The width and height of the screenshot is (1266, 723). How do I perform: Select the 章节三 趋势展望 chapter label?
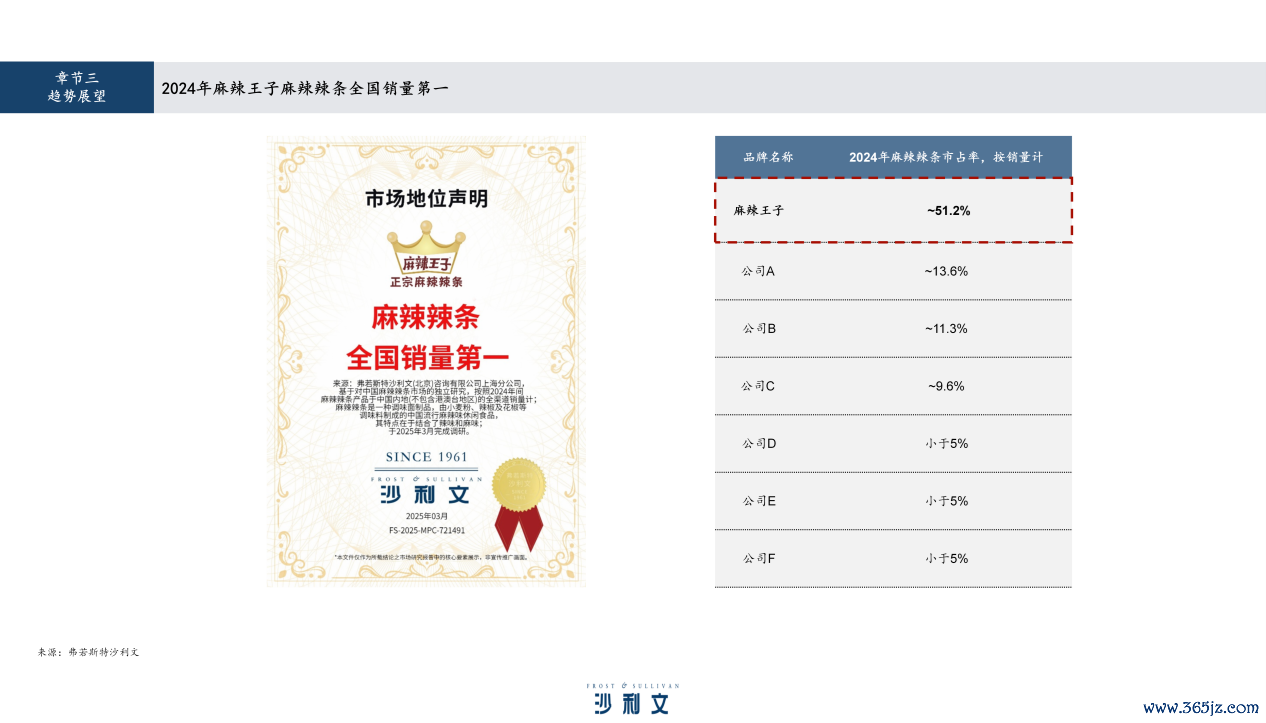click(77, 87)
